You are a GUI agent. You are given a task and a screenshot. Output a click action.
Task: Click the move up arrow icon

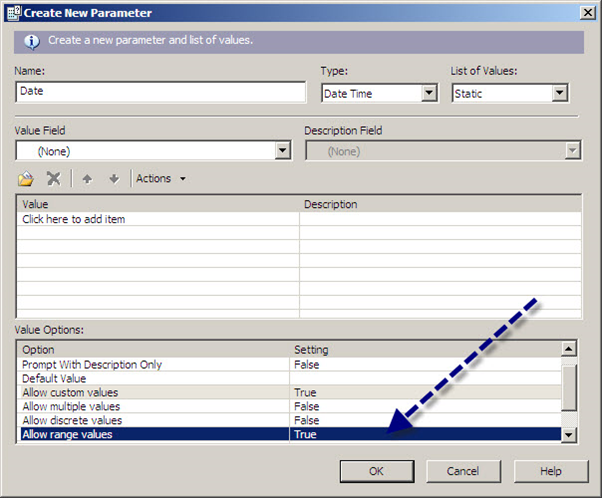87,179
